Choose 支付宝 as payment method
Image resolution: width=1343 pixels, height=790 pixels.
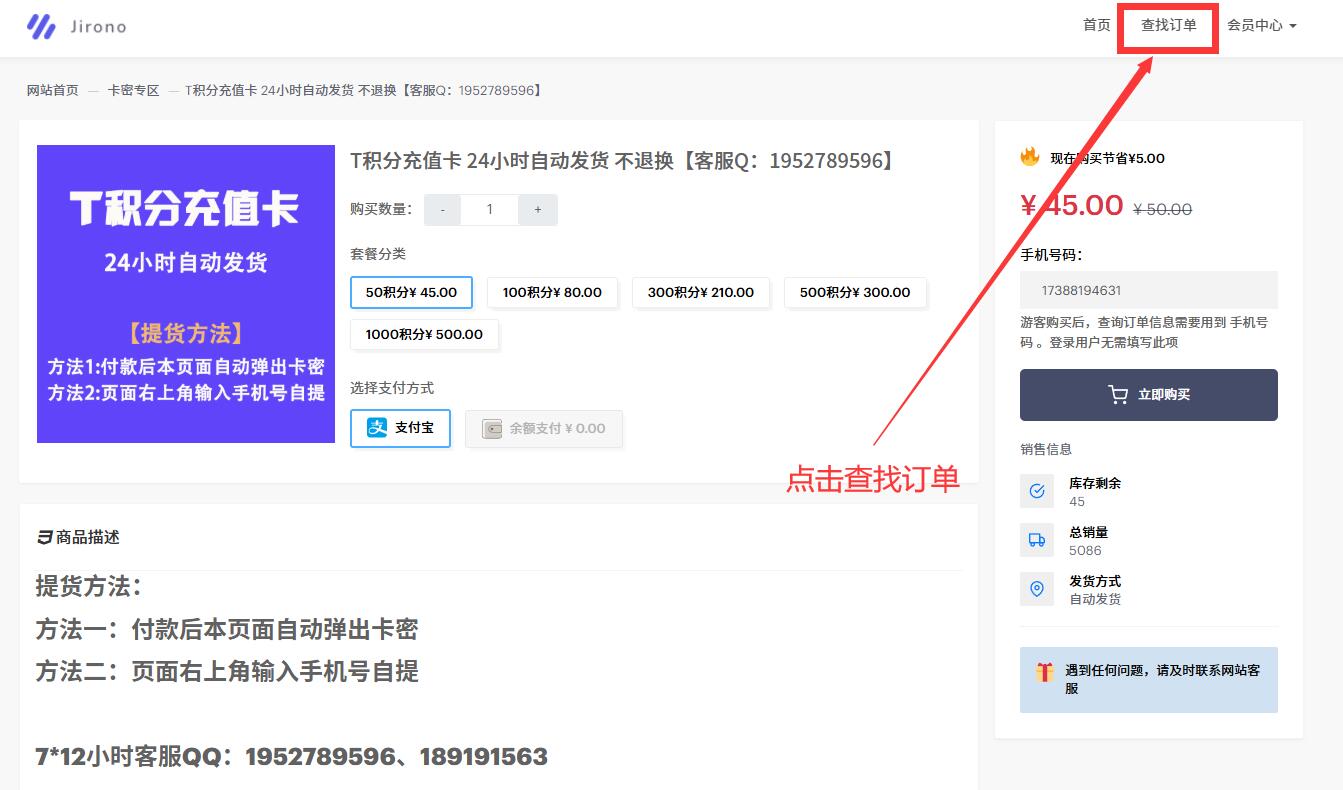[400, 428]
